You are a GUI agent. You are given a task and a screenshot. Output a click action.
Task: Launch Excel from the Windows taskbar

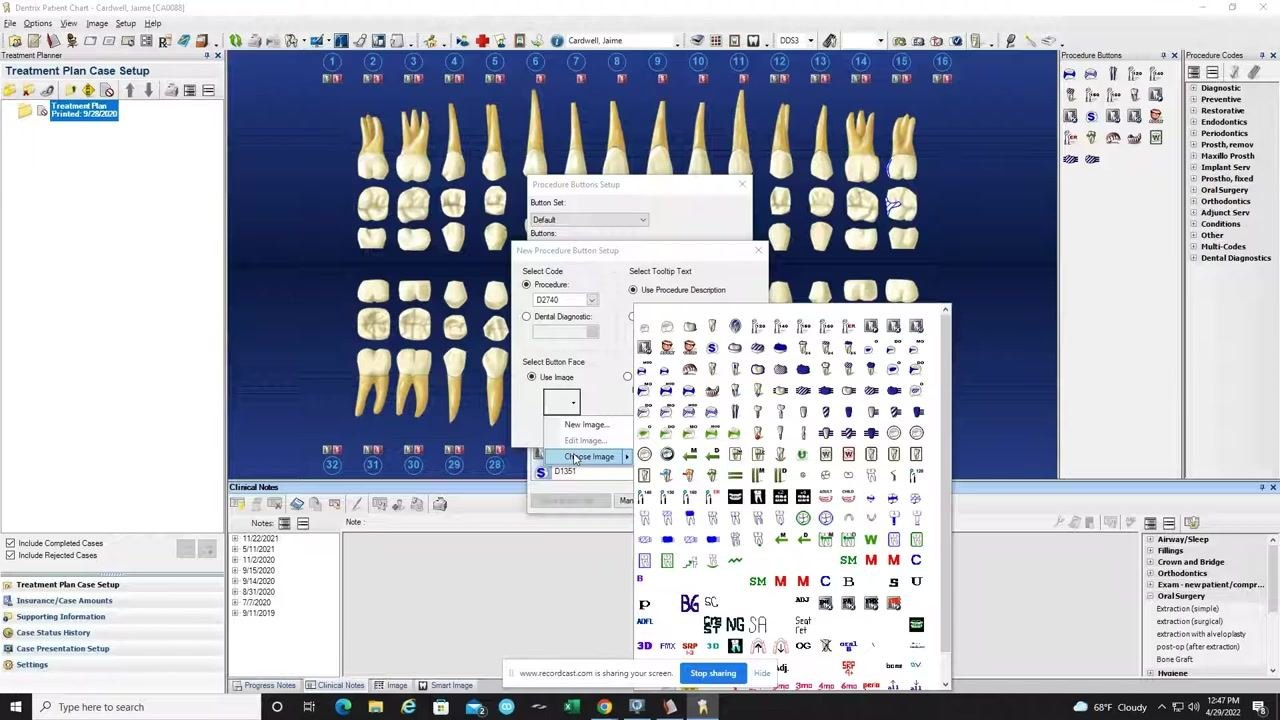click(571, 707)
